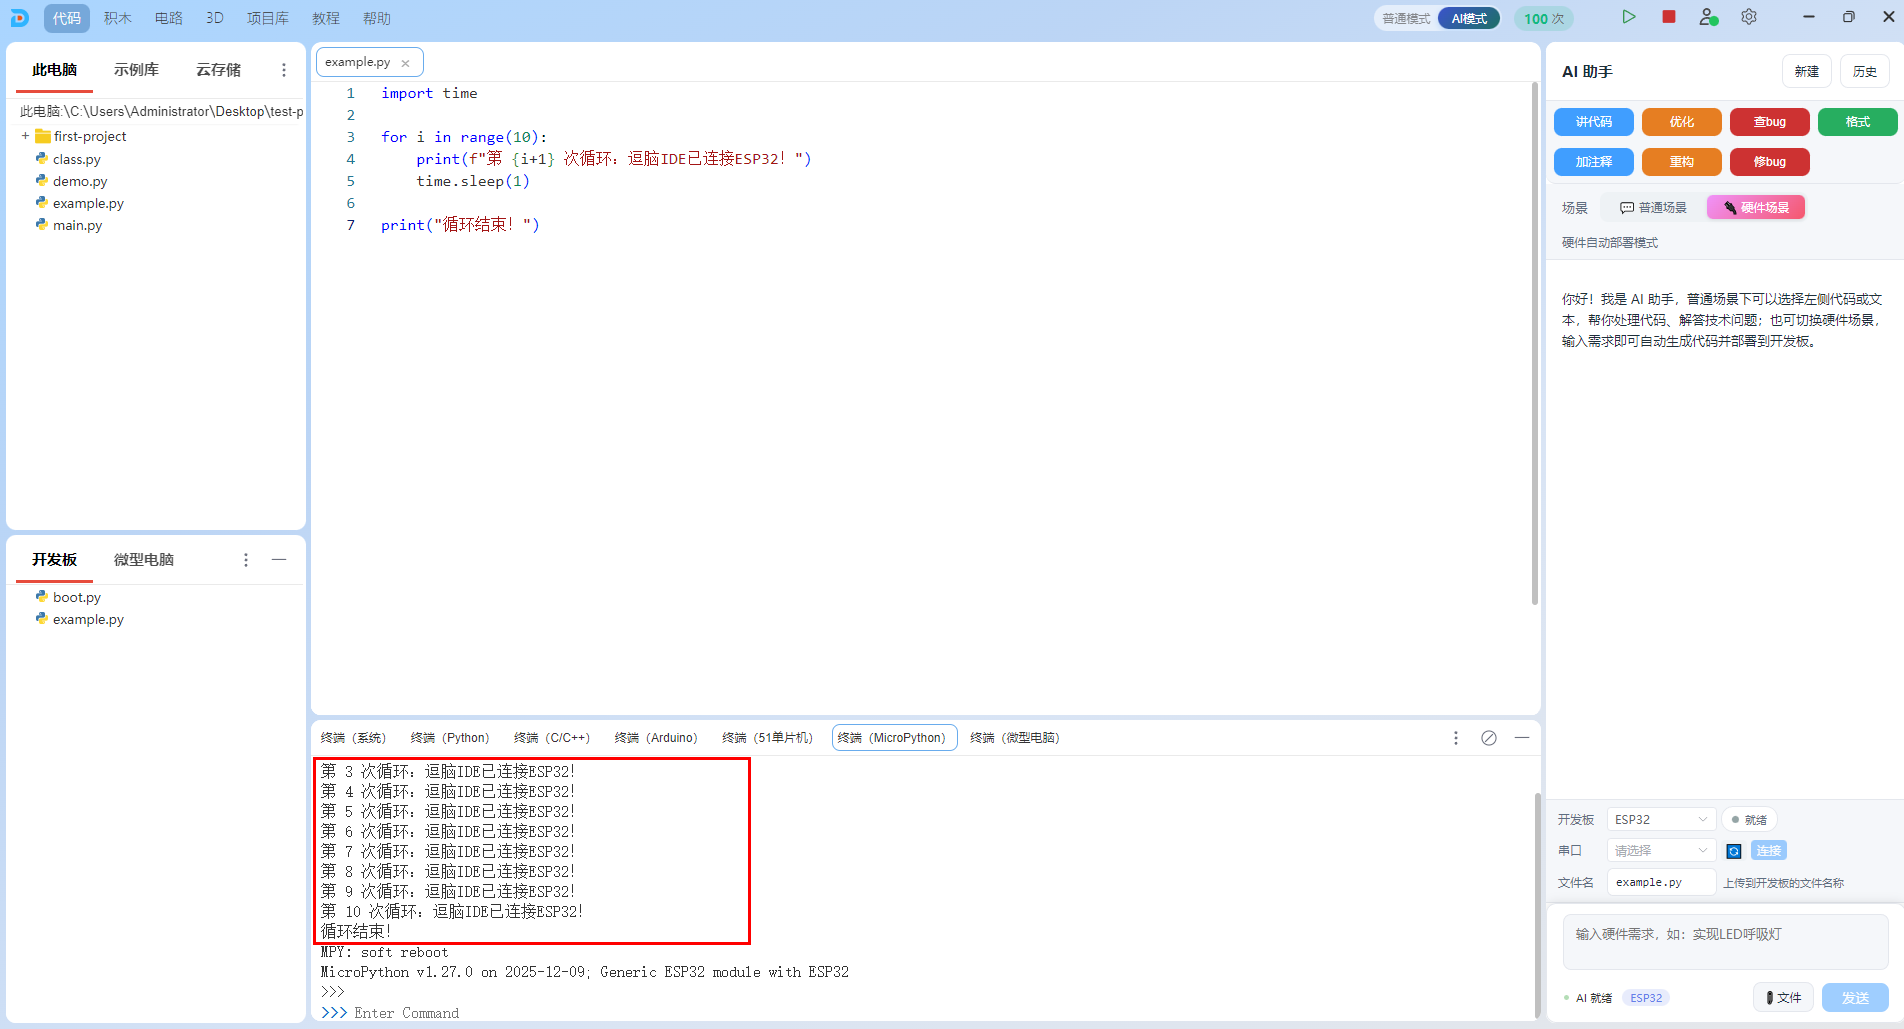Click the 文件名 example.py input field
The height and width of the screenshot is (1029, 1904).
[x=1661, y=882]
